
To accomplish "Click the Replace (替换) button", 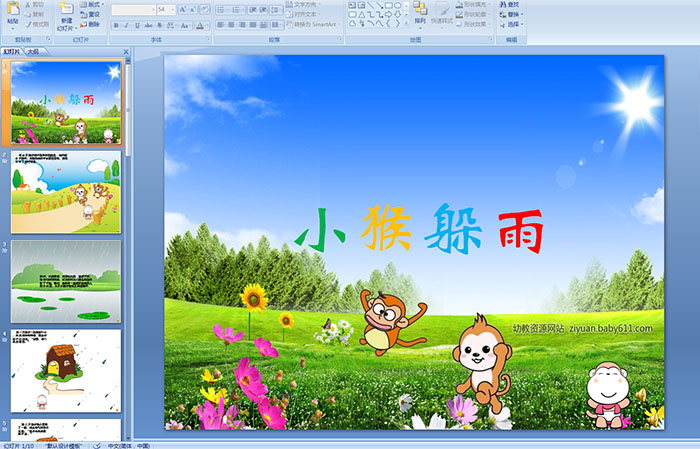I will click(x=513, y=15).
